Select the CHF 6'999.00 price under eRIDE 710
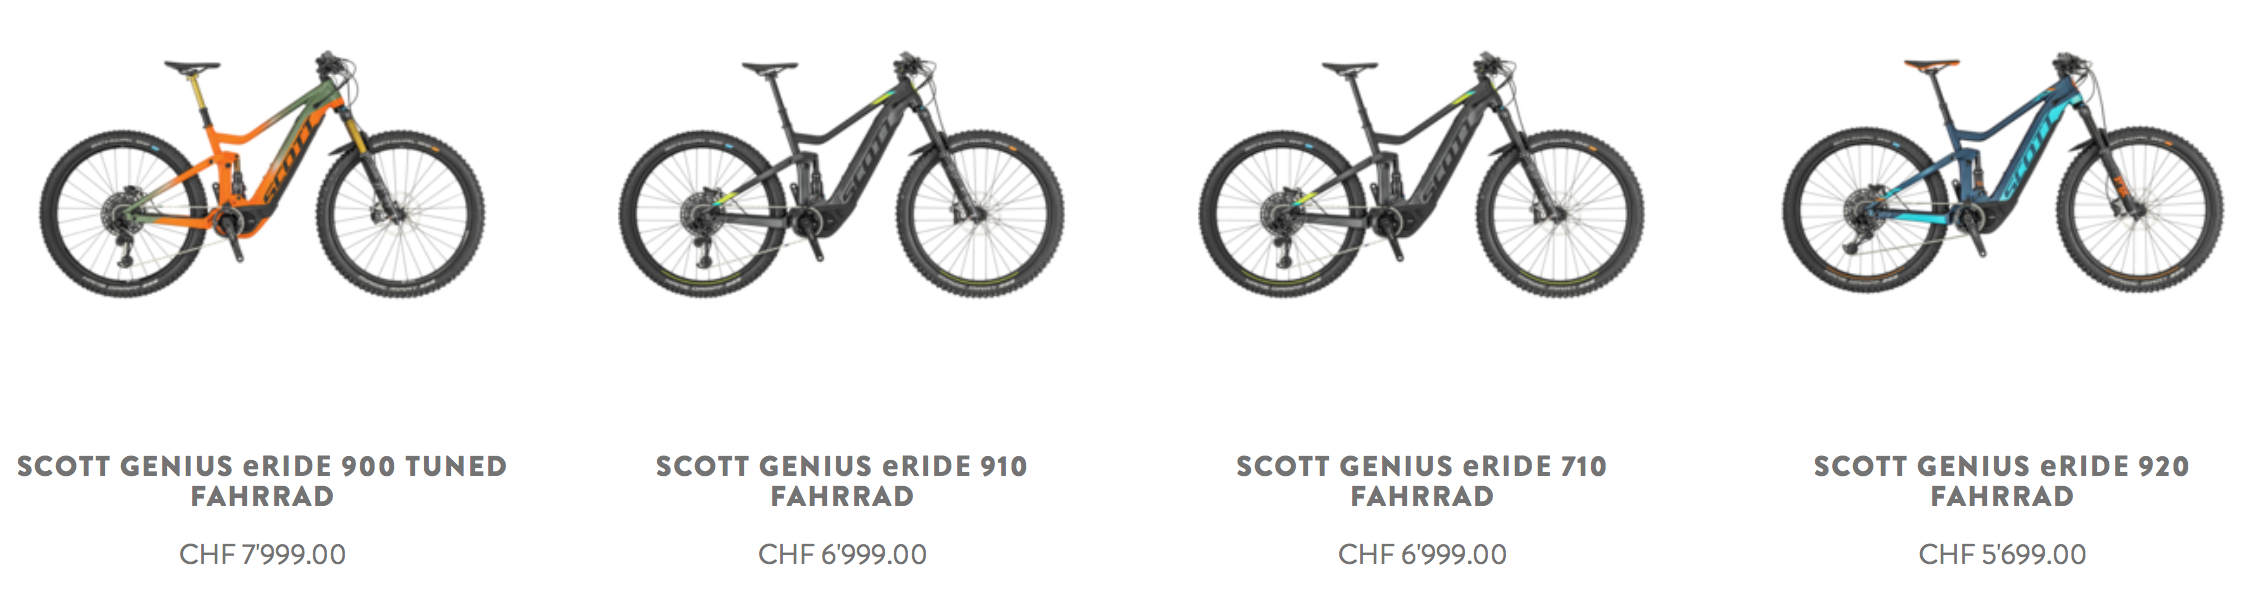The image size is (2242, 598). click(1421, 554)
